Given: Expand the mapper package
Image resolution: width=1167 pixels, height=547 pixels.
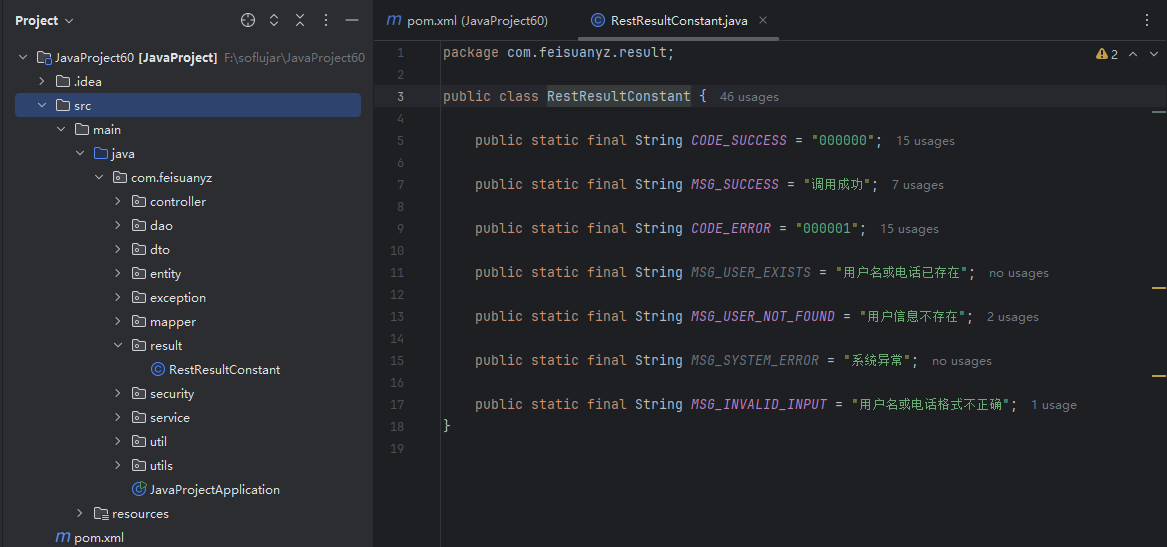Looking at the screenshot, I should pyautogui.click(x=118, y=322).
